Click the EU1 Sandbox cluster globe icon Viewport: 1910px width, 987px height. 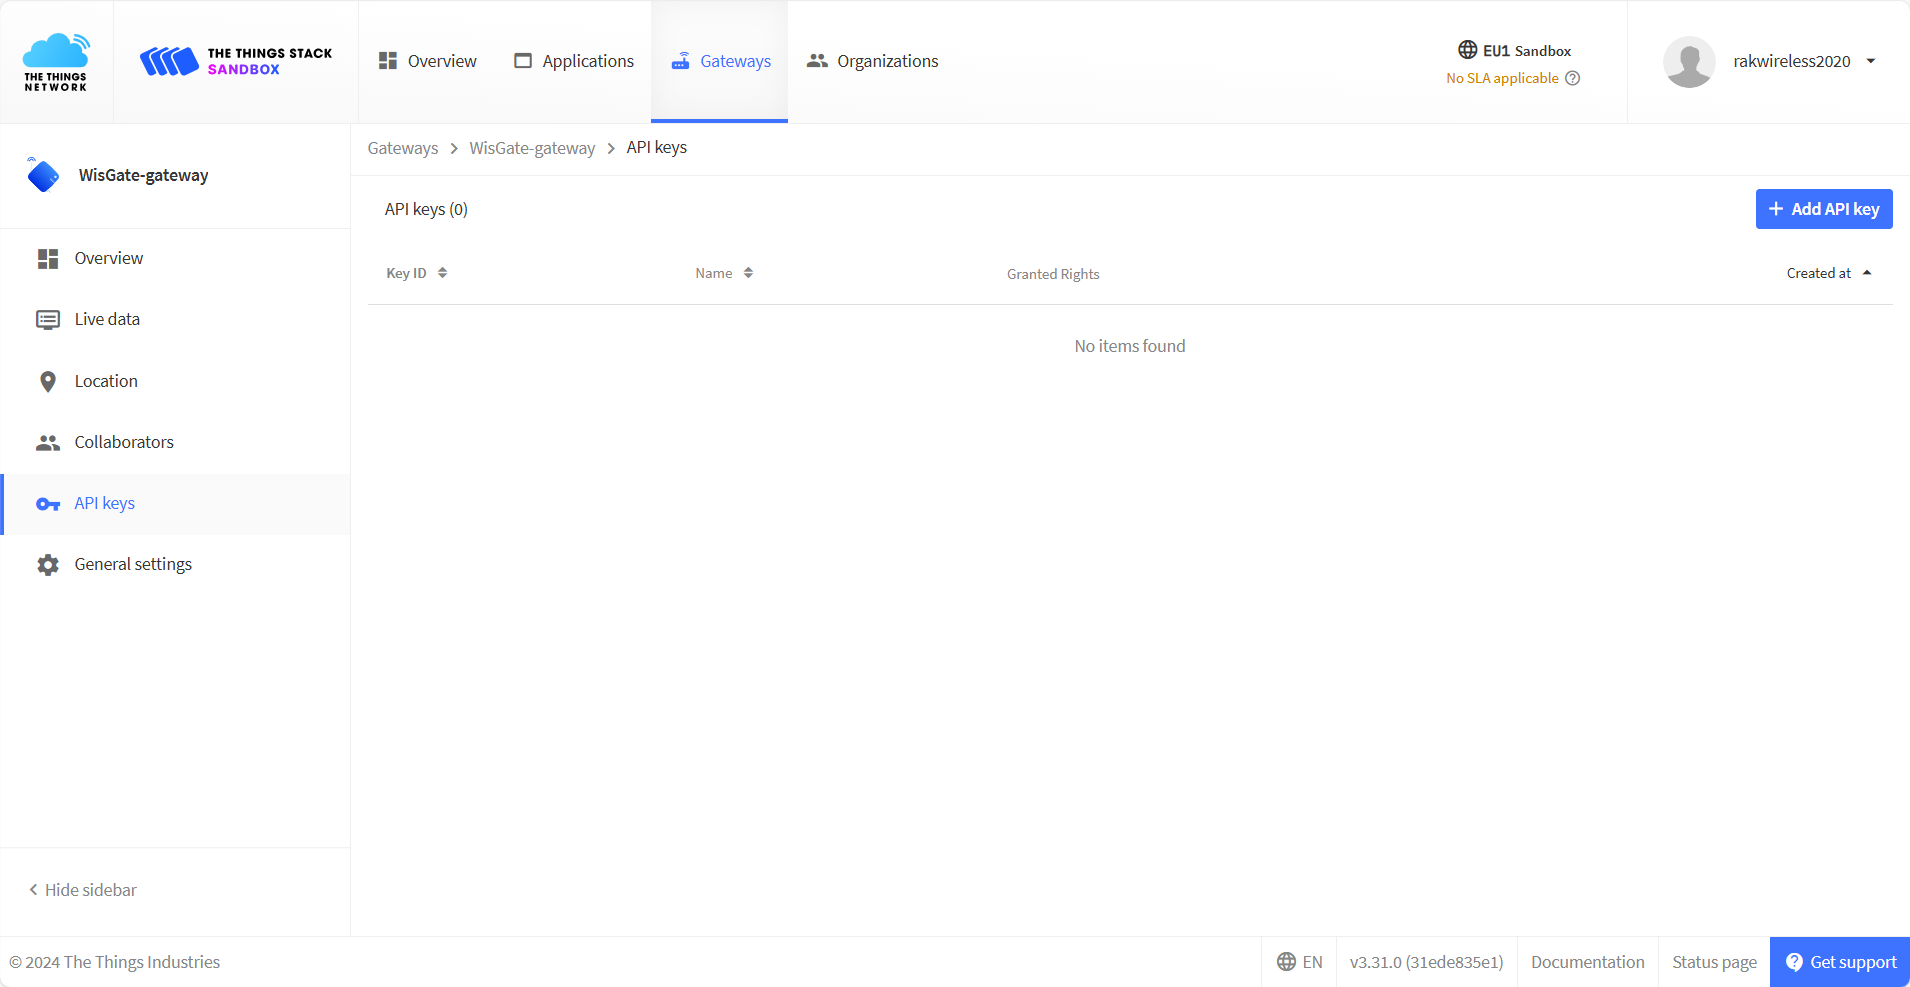1467,50
